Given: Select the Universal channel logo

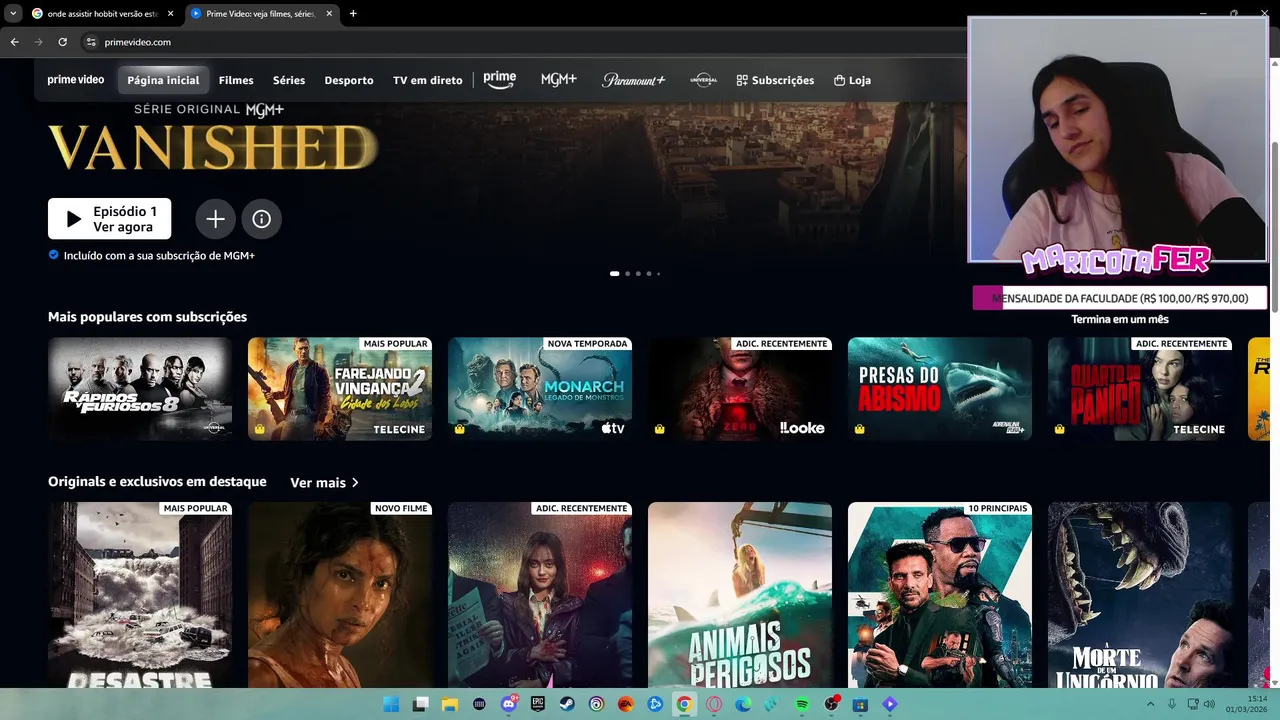Looking at the screenshot, I should [704, 80].
